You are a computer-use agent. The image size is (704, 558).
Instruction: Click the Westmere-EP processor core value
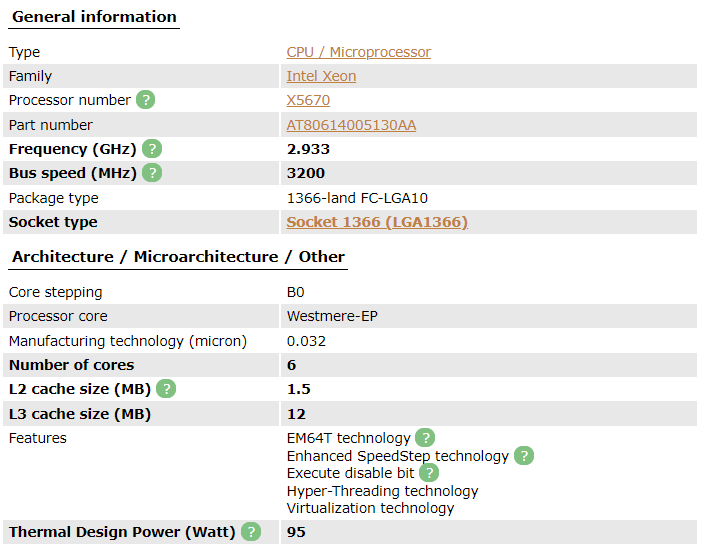[x=332, y=316]
